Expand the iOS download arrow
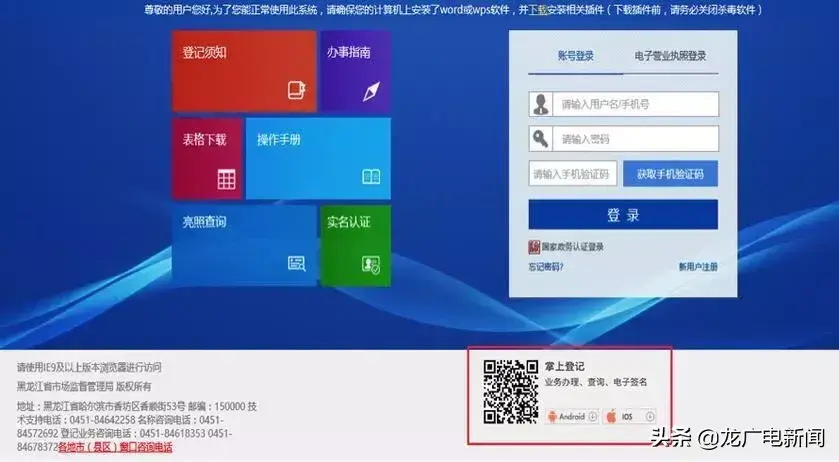Image resolution: width=839 pixels, height=462 pixels. 650,416
